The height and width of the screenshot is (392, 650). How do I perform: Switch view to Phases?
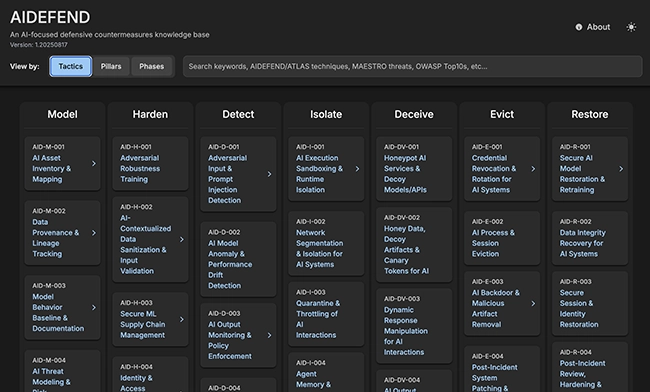point(151,66)
